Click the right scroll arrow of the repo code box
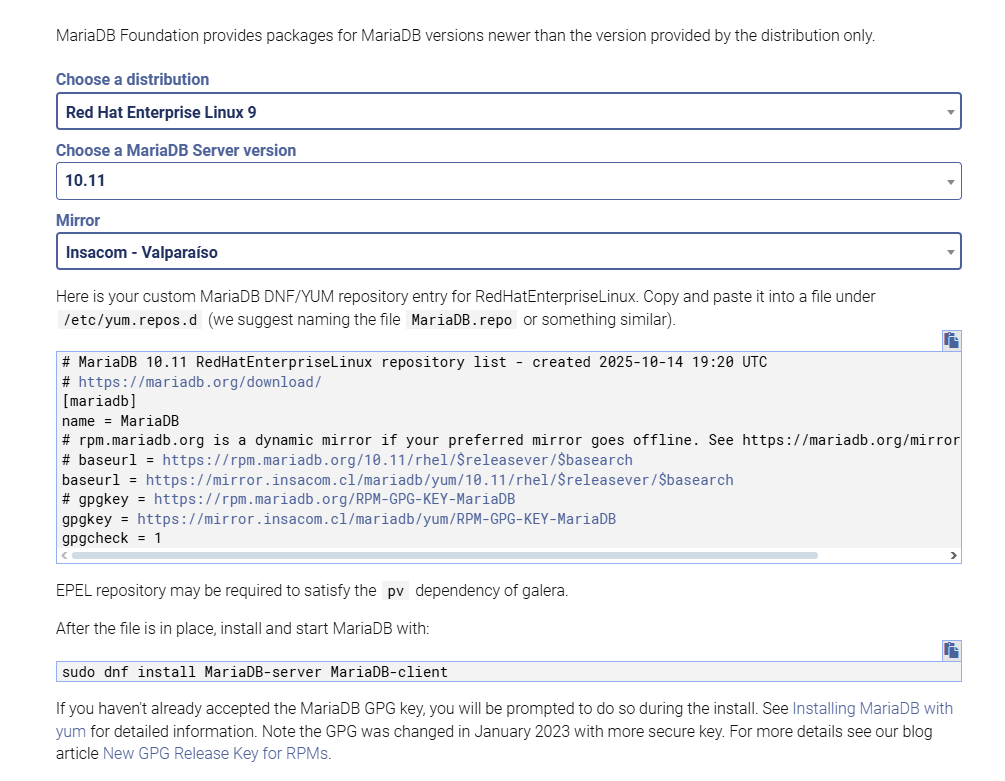Viewport: 1005px width, 781px height. (953, 555)
